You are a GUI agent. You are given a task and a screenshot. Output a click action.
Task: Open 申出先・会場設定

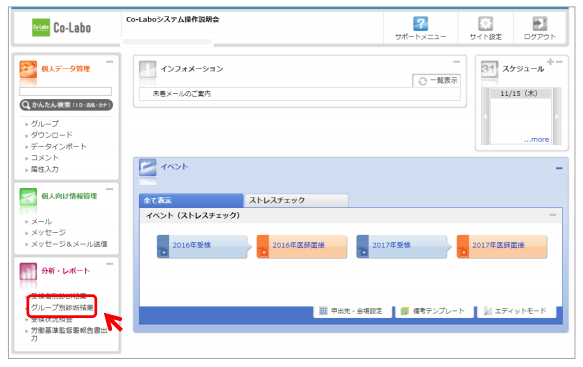tap(352, 311)
